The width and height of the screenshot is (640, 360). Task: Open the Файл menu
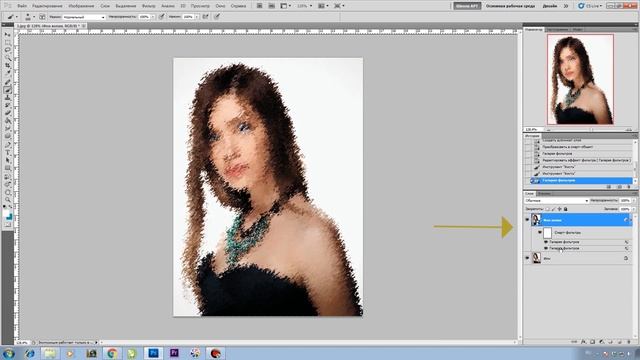[x=22, y=6]
